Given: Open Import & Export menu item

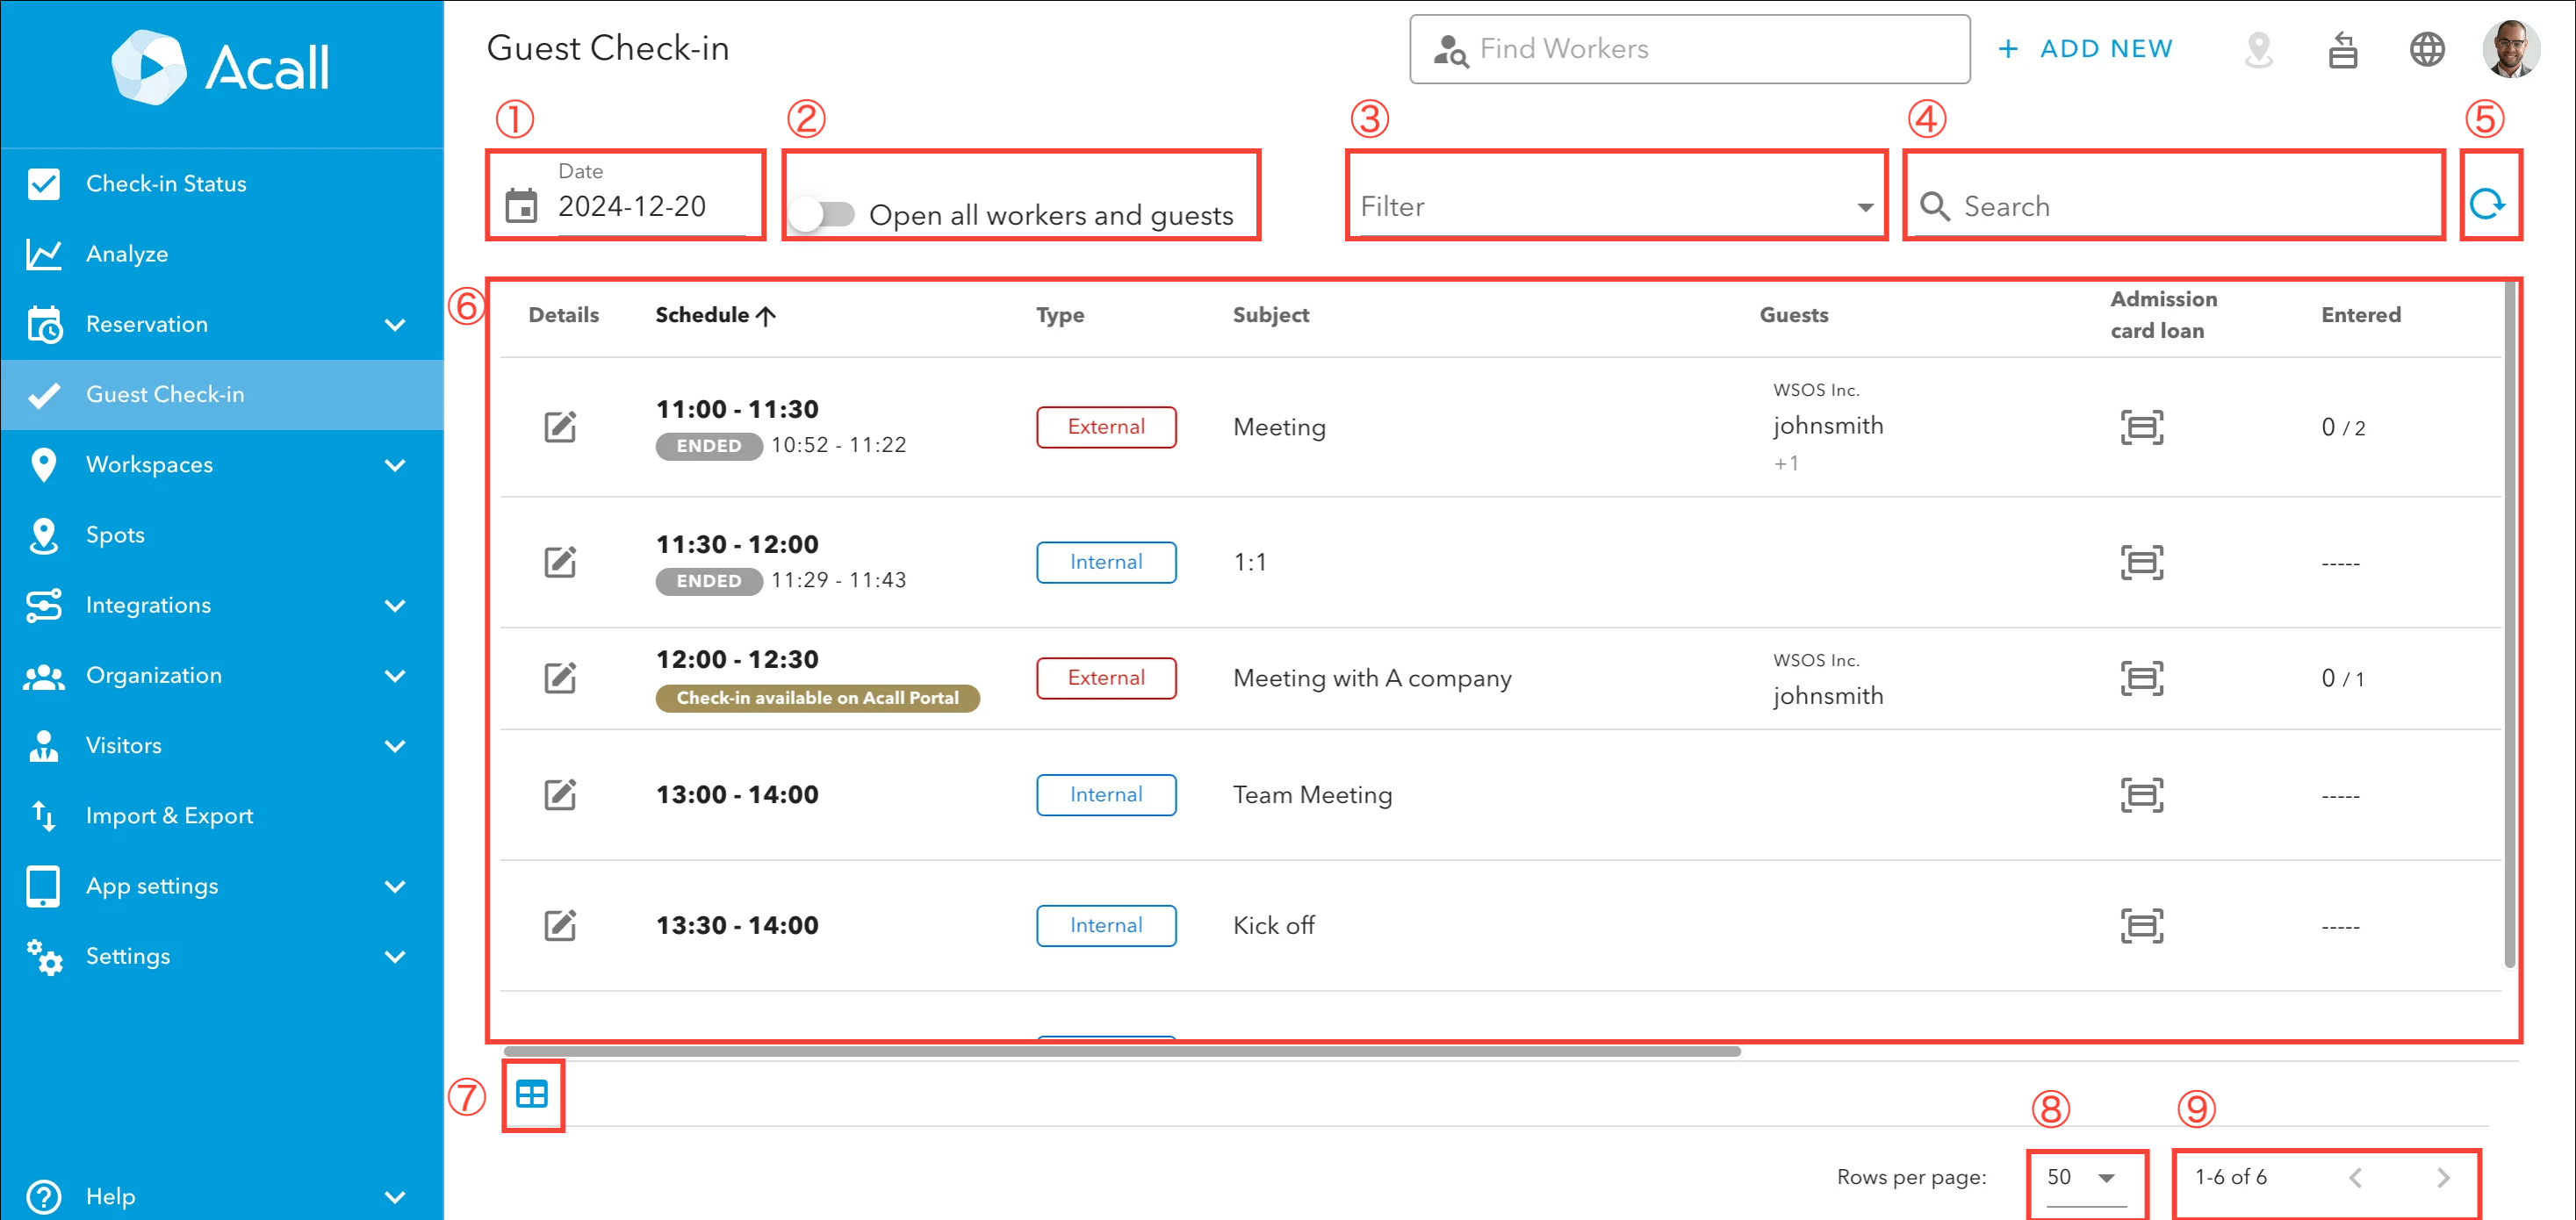Looking at the screenshot, I should 222,816.
